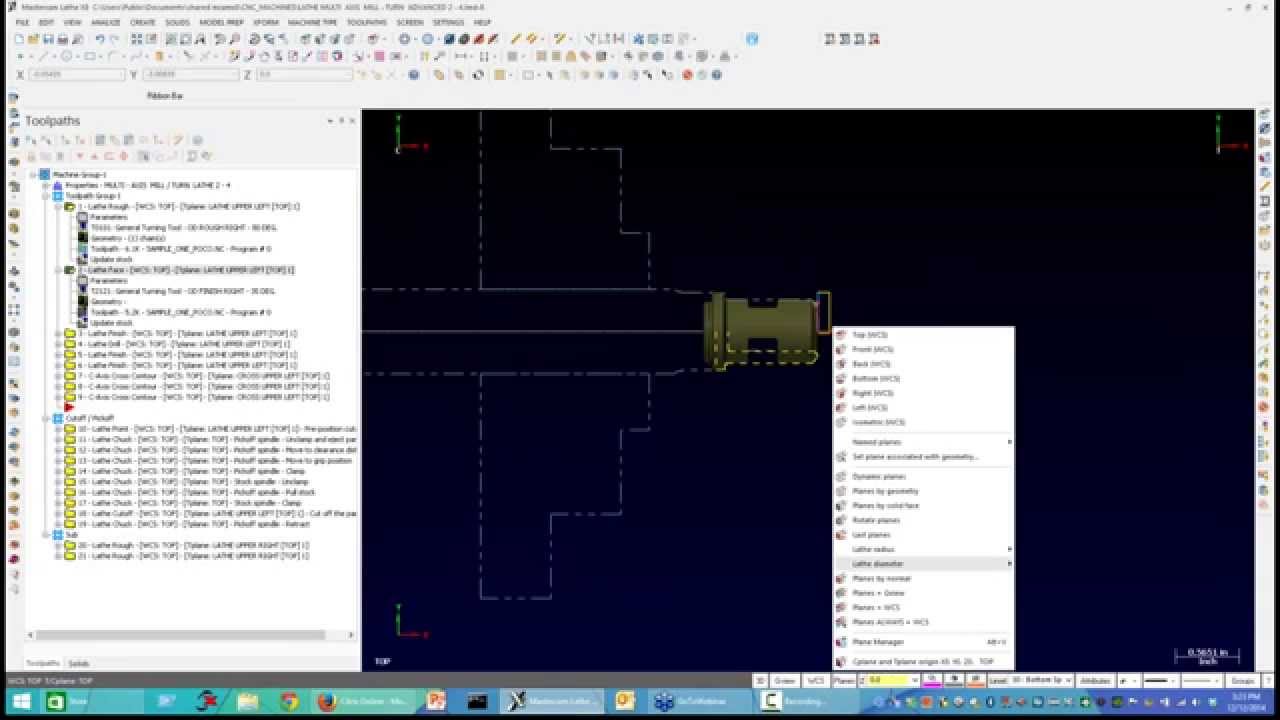
Task: Click the Planes = Gview icon
Action: click(x=841, y=593)
